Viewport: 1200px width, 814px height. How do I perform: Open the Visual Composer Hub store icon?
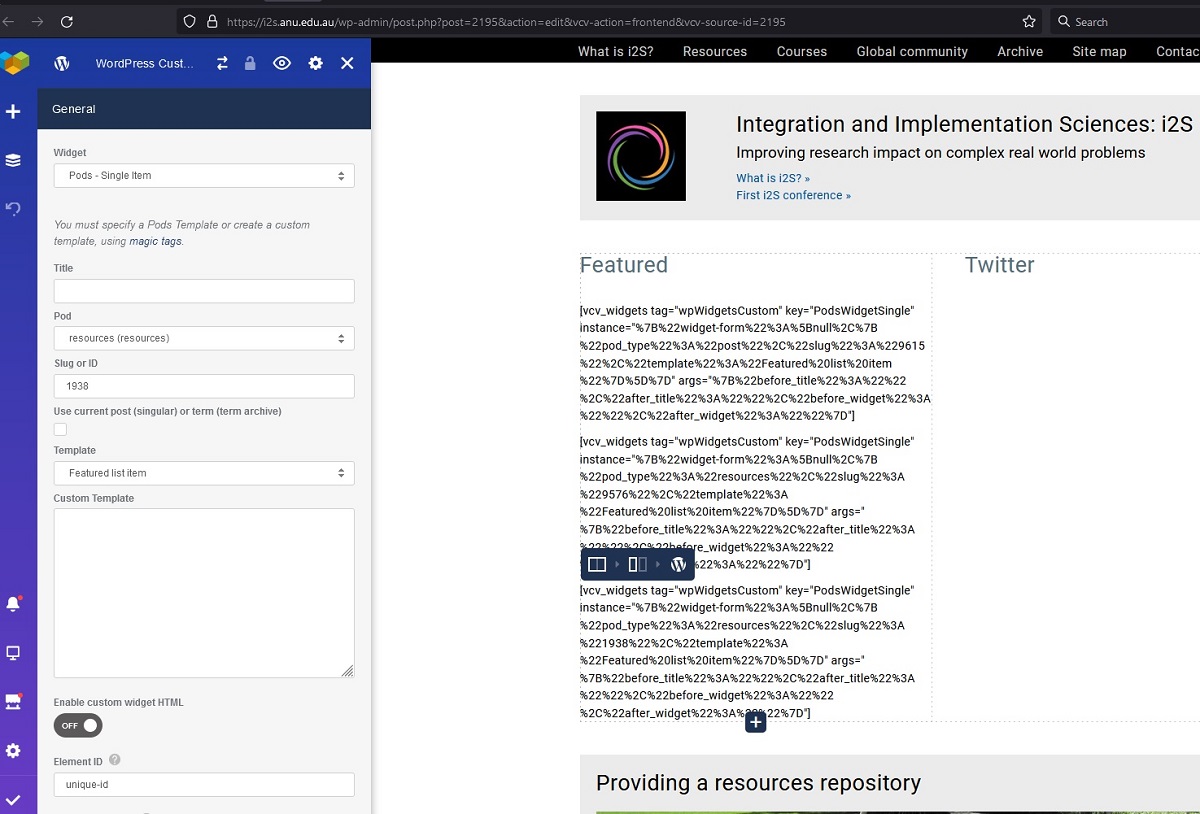tap(13, 701)
